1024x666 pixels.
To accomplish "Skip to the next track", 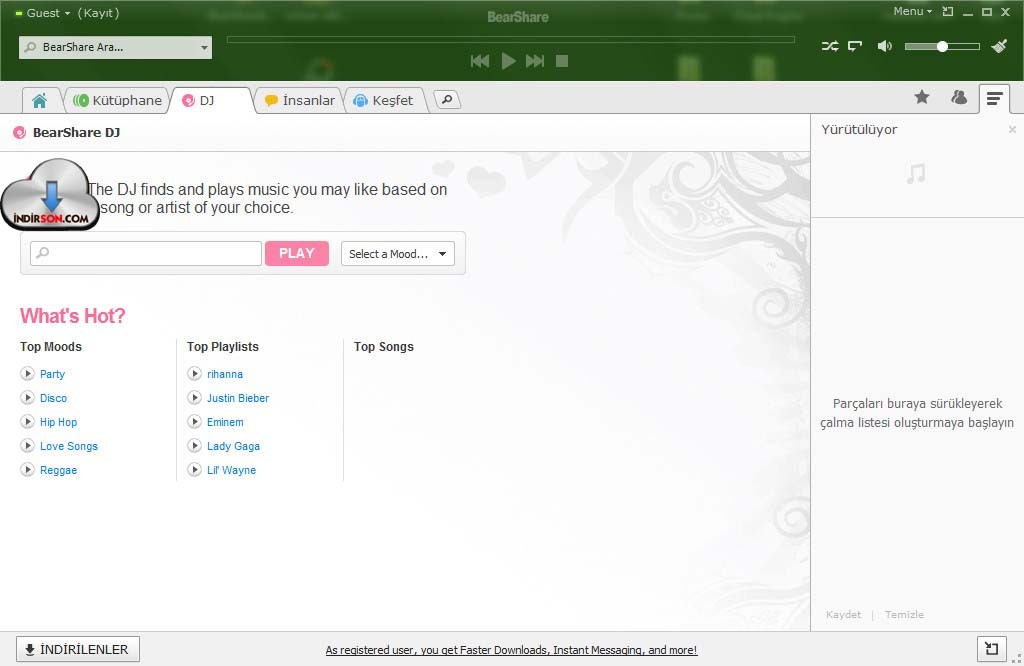I will (535, 61).
